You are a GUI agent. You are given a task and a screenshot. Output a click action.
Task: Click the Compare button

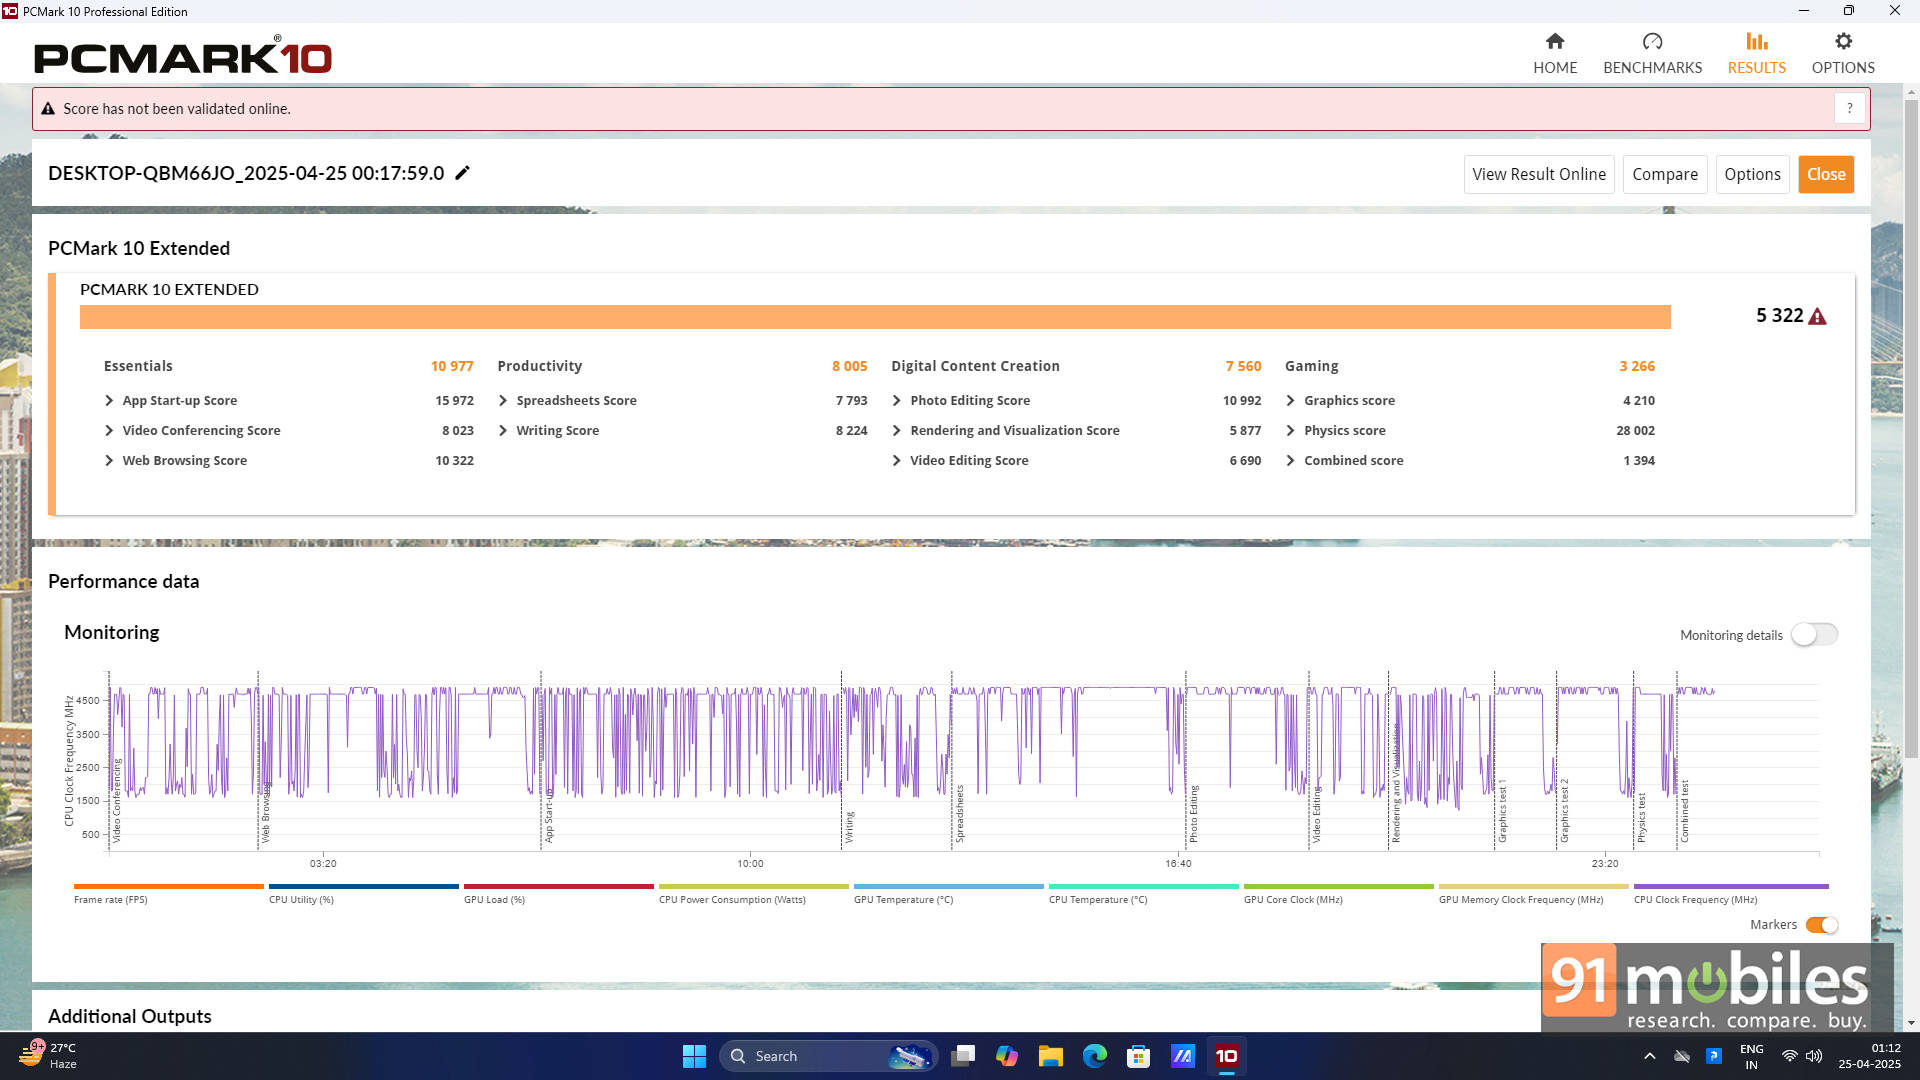(1664, 174)
